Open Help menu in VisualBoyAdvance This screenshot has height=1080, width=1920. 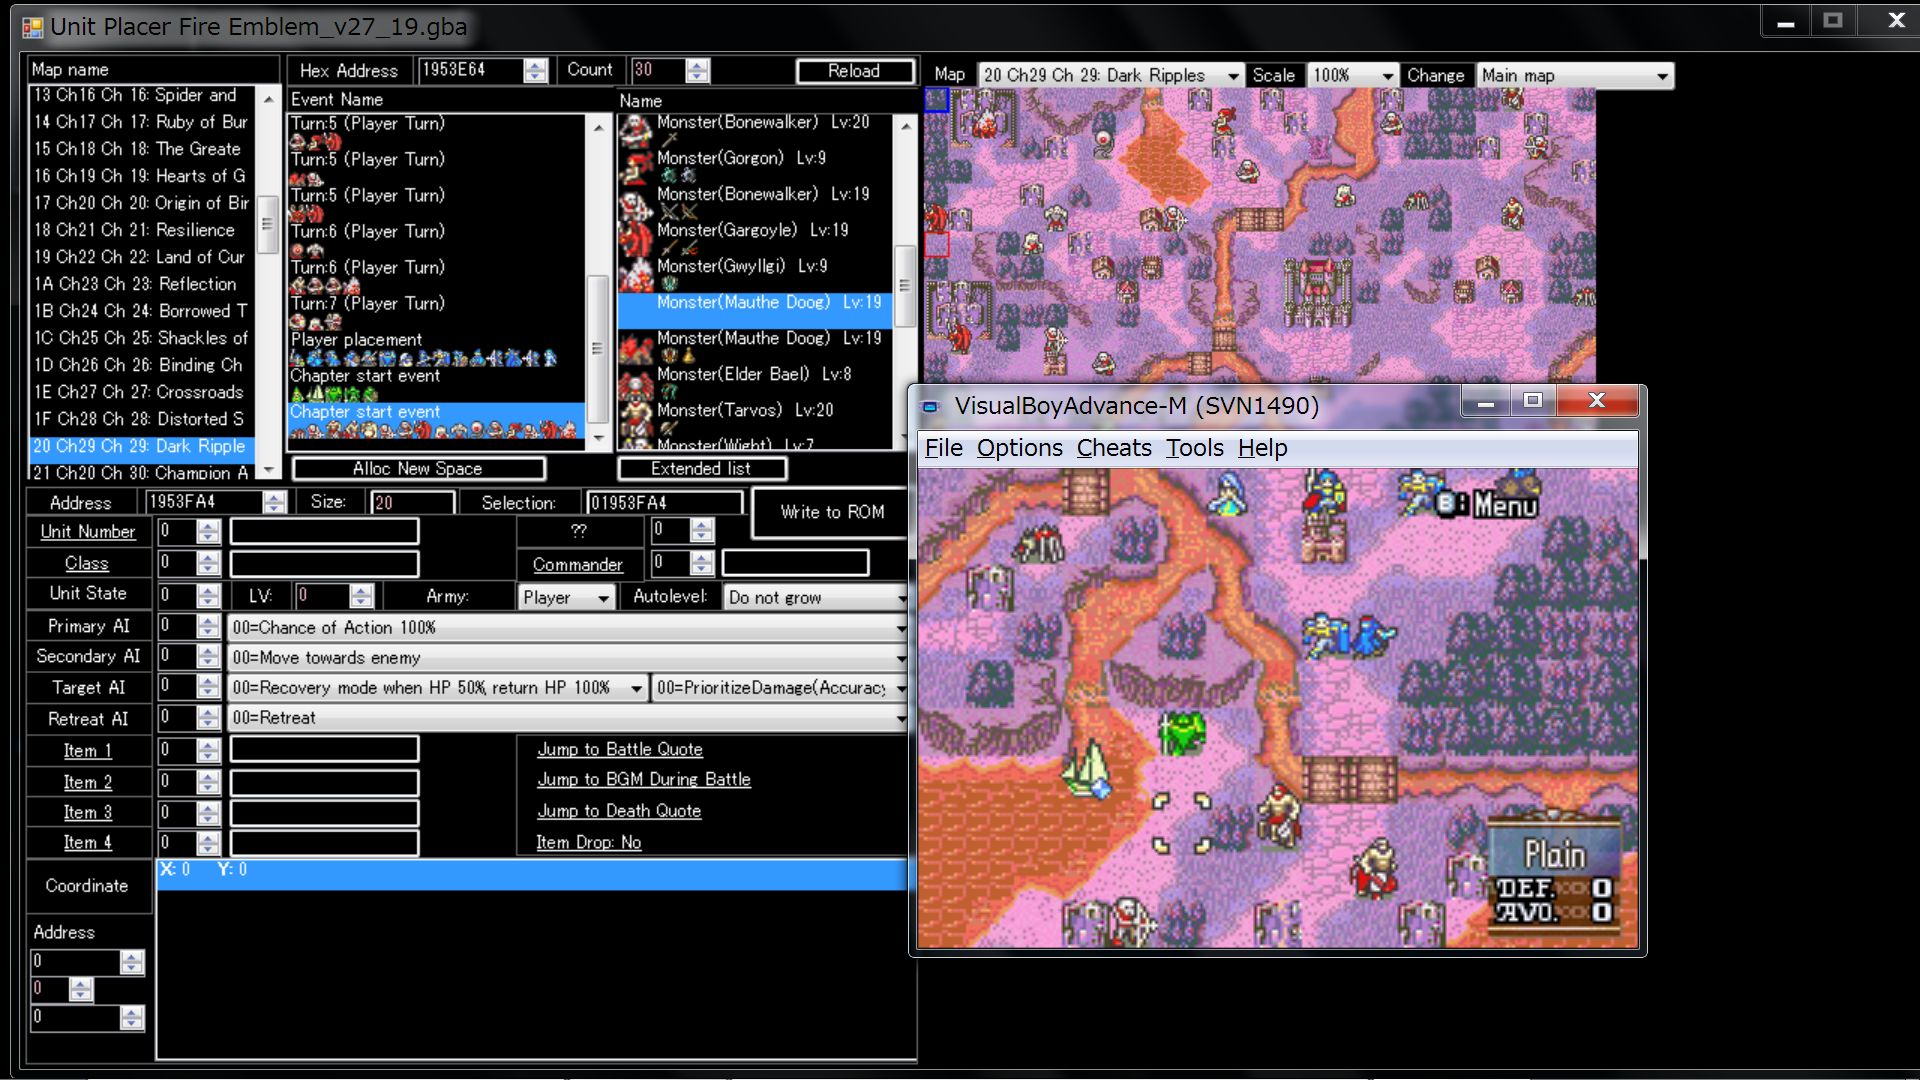point(1262,448)
